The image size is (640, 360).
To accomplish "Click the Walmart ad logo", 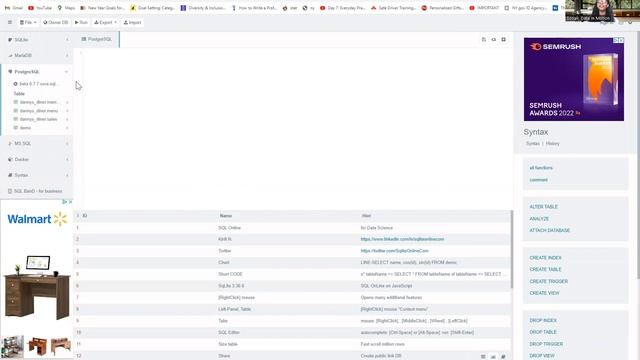I will pos(37,219).
